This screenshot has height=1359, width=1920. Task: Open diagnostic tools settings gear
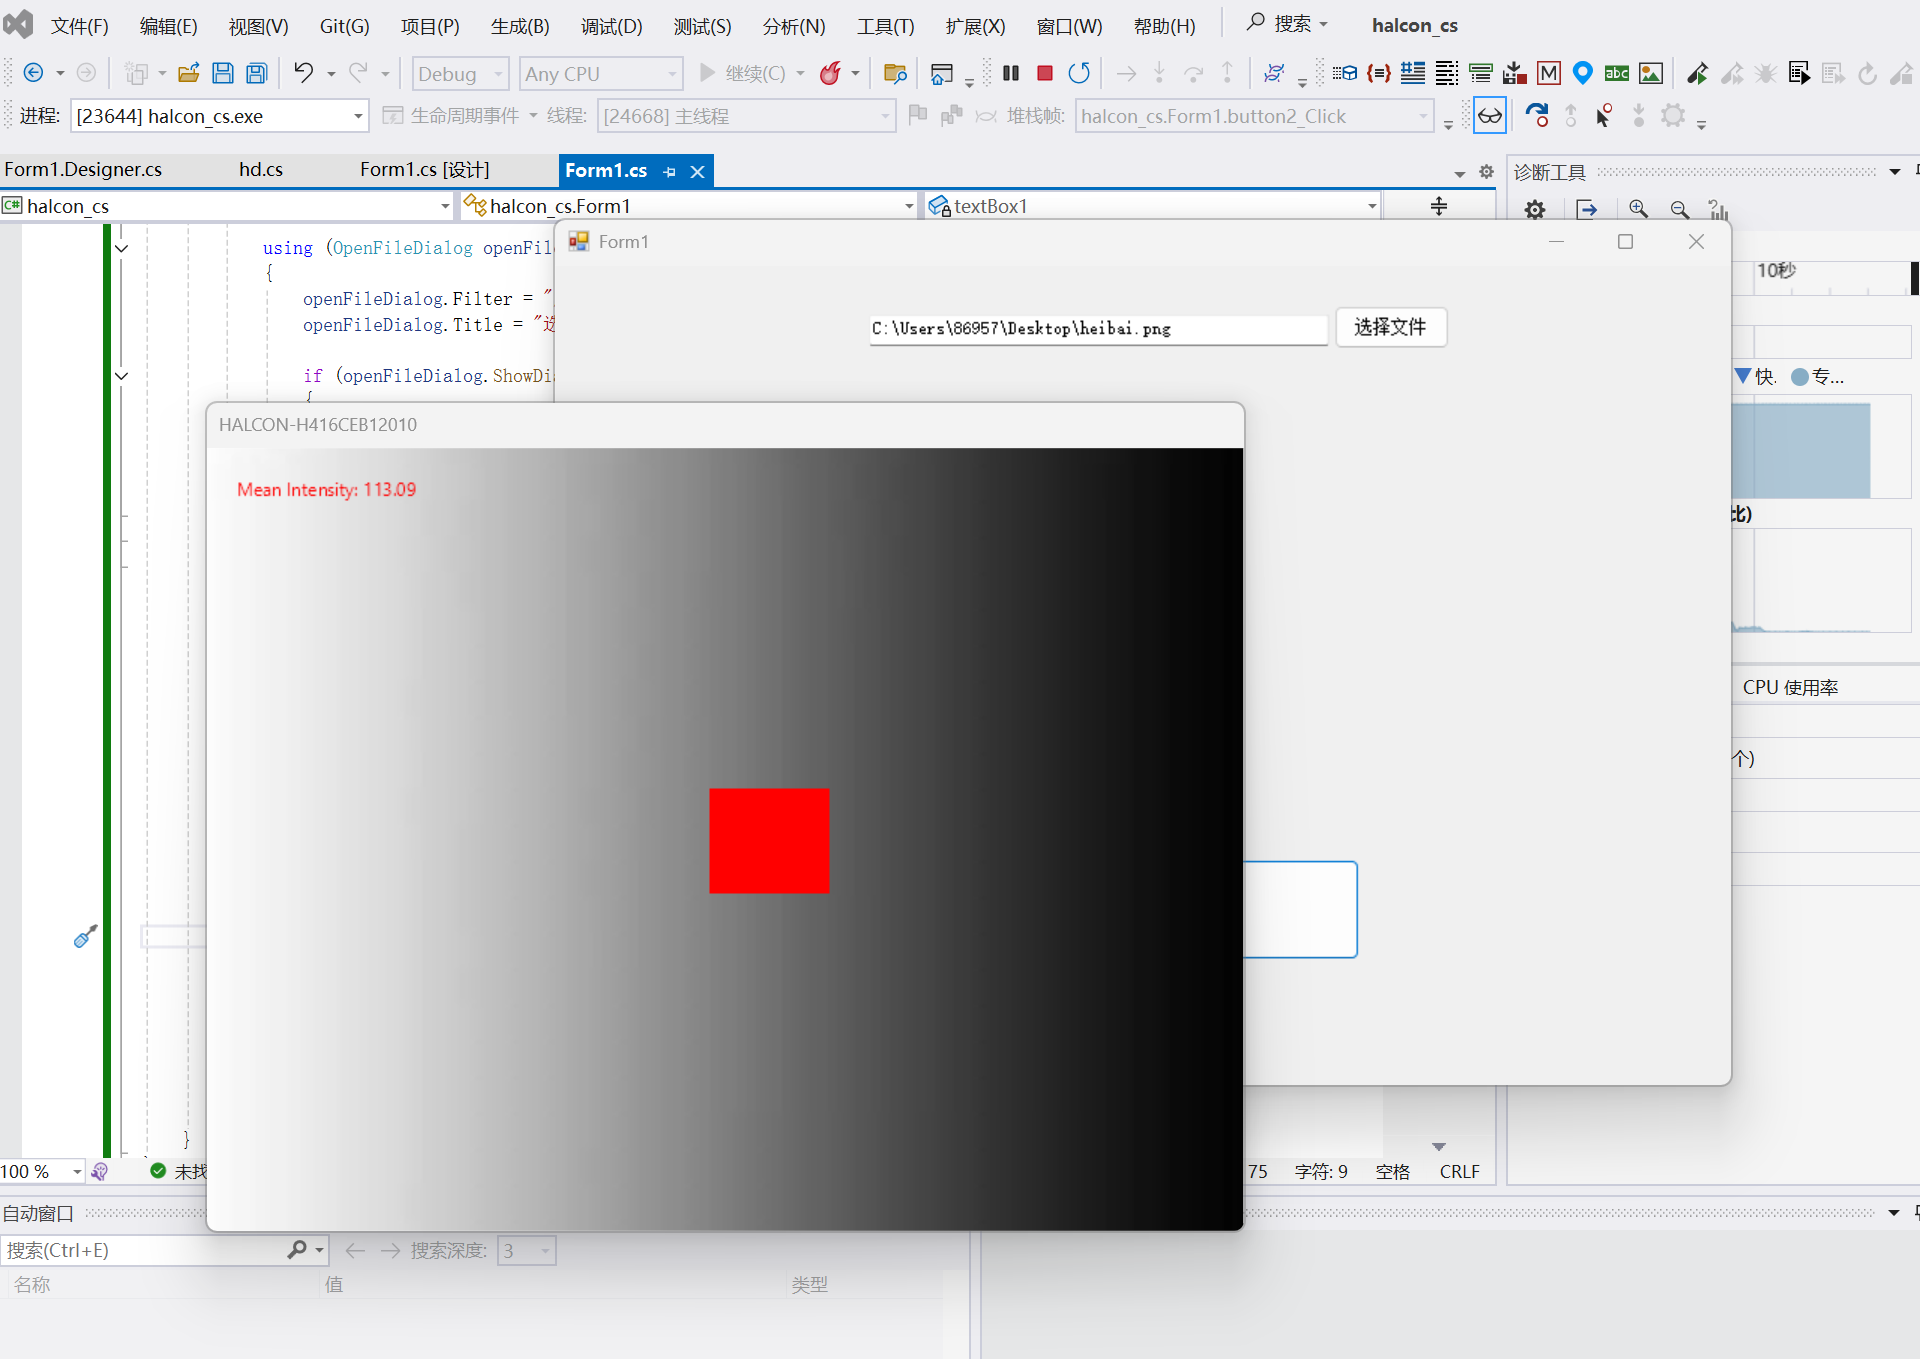tap(1535, 209)
